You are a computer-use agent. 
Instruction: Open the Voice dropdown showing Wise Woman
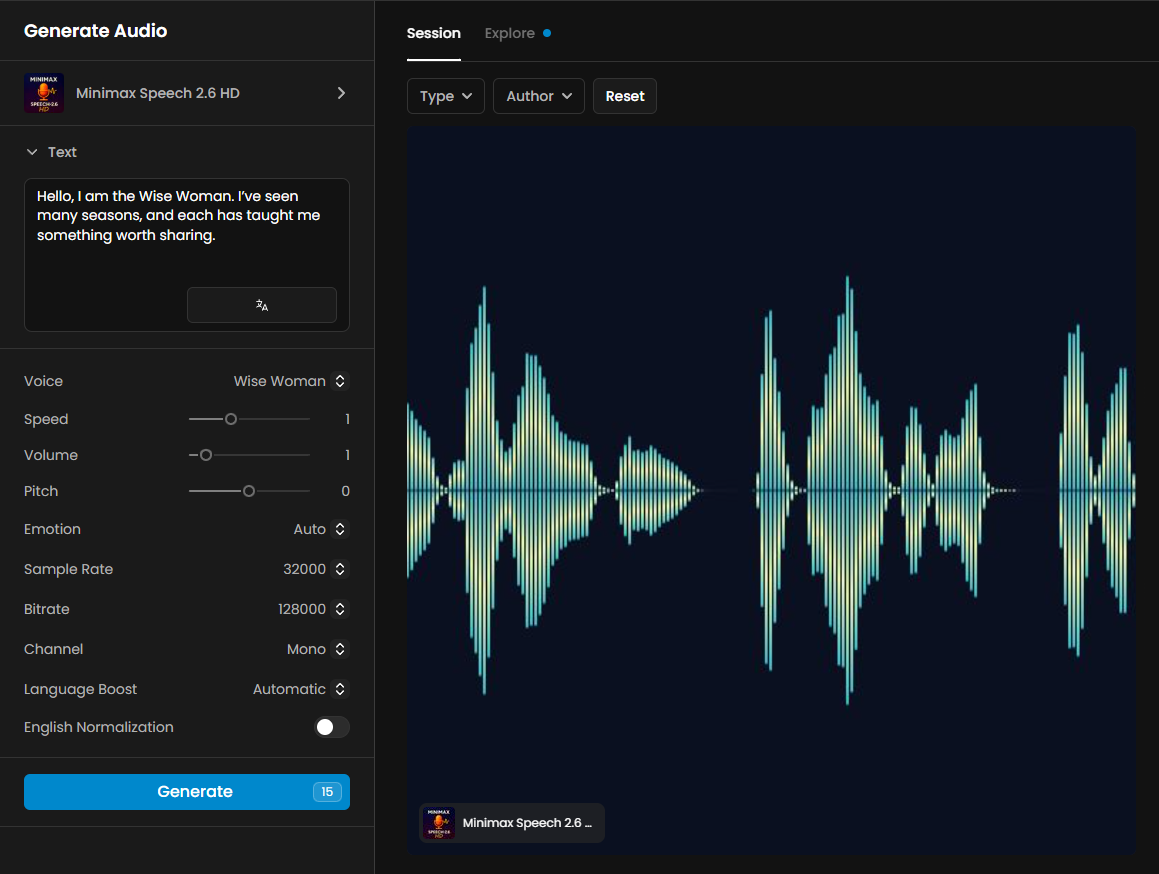point(290,381)
